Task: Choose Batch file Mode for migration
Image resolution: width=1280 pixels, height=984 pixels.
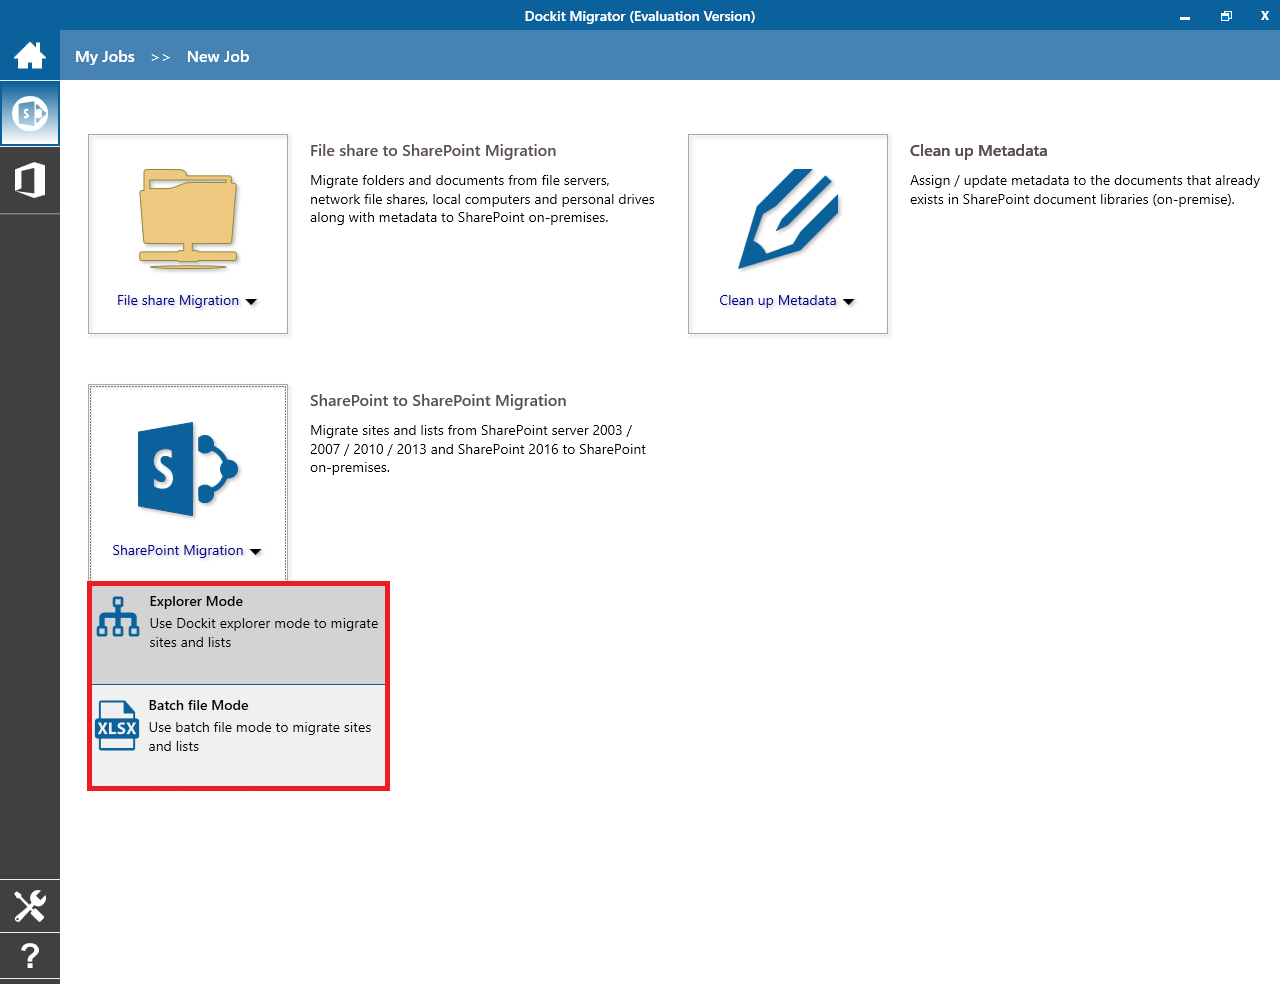Action: (x=238, y=735)
